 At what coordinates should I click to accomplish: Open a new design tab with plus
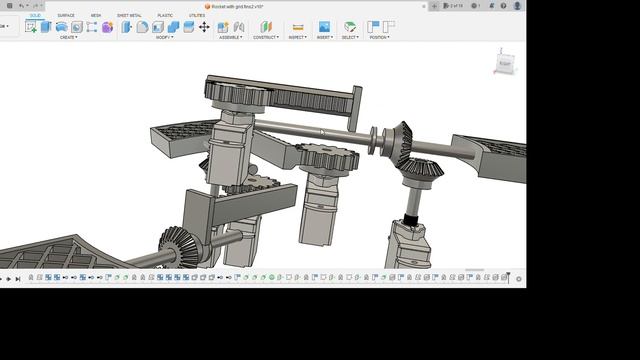(434, 6)
